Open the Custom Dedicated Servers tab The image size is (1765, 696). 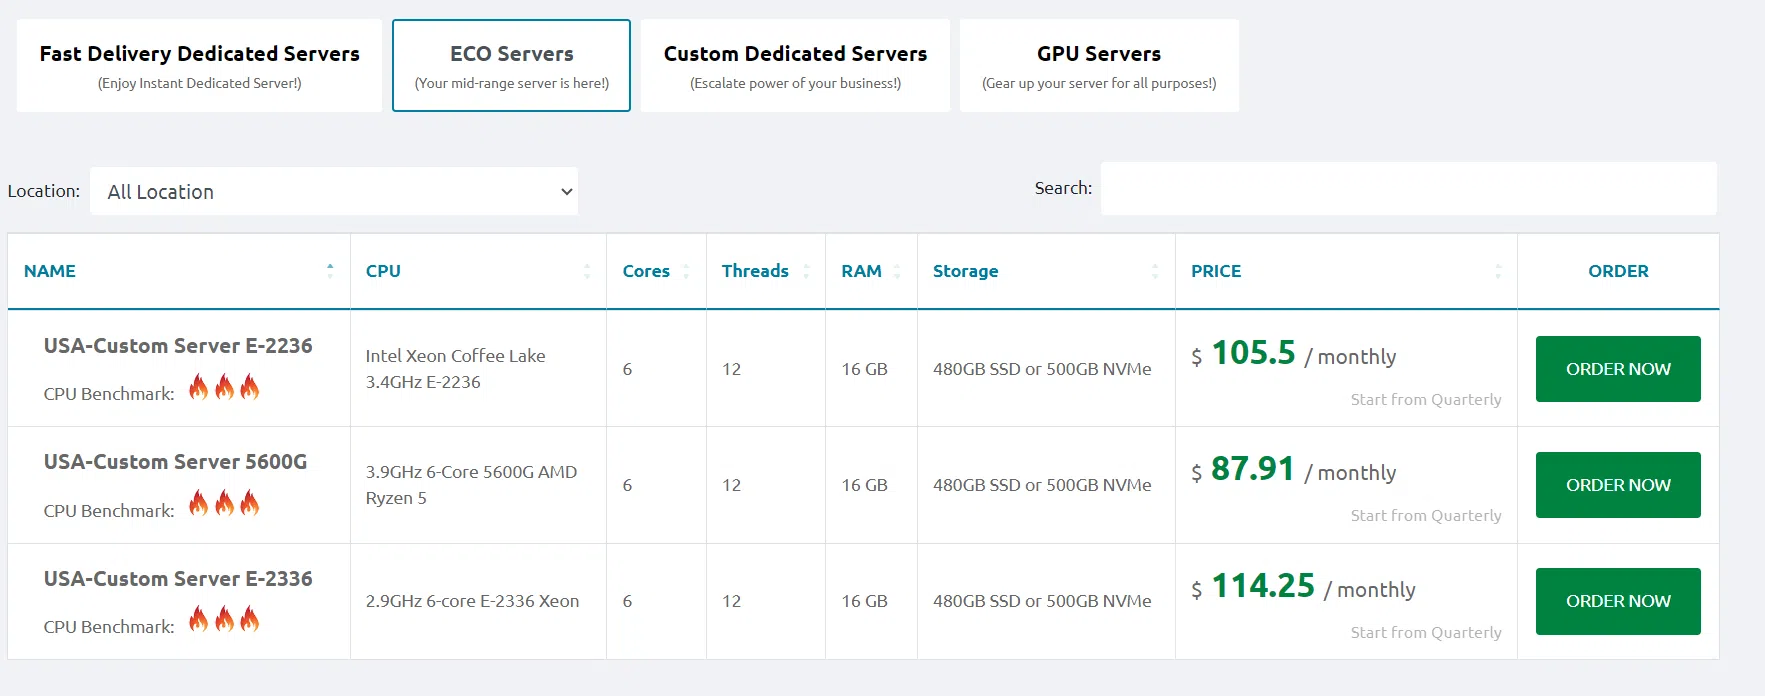(x=795, y=65)
